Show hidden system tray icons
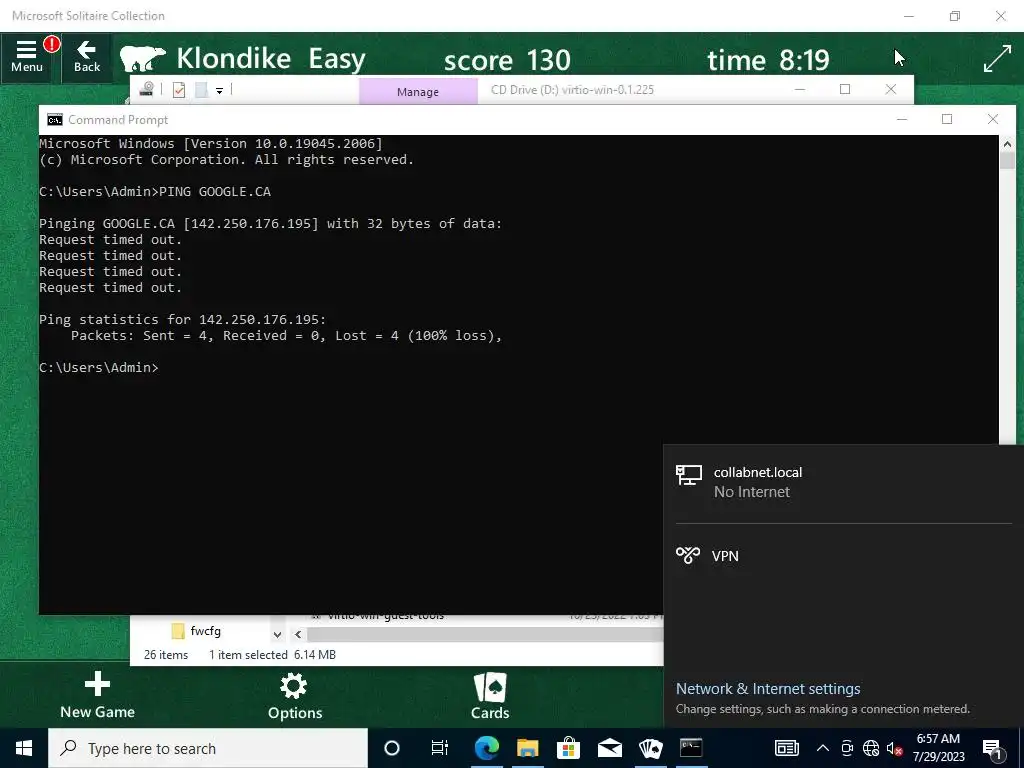The height and width of the screenshot is (768, 1024). (823, 748)
